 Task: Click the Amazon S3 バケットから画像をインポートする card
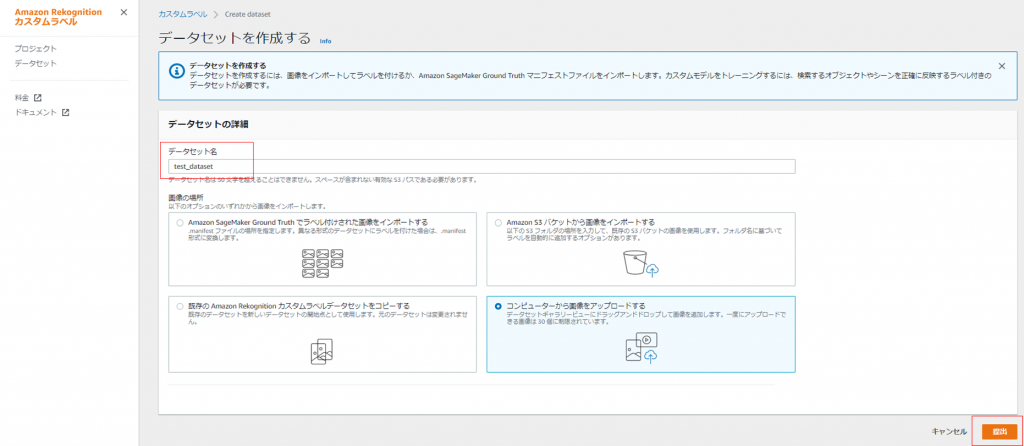[641, 249]
